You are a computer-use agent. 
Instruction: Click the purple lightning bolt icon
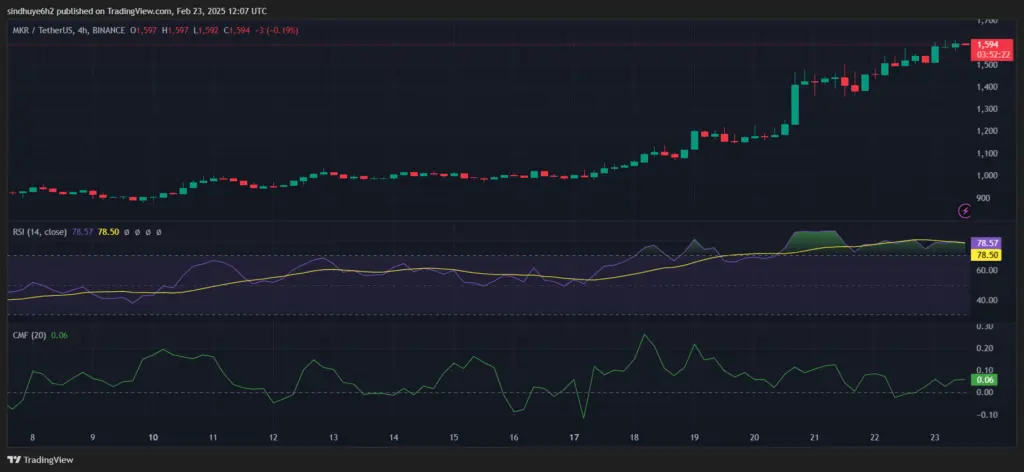point(965,210)
